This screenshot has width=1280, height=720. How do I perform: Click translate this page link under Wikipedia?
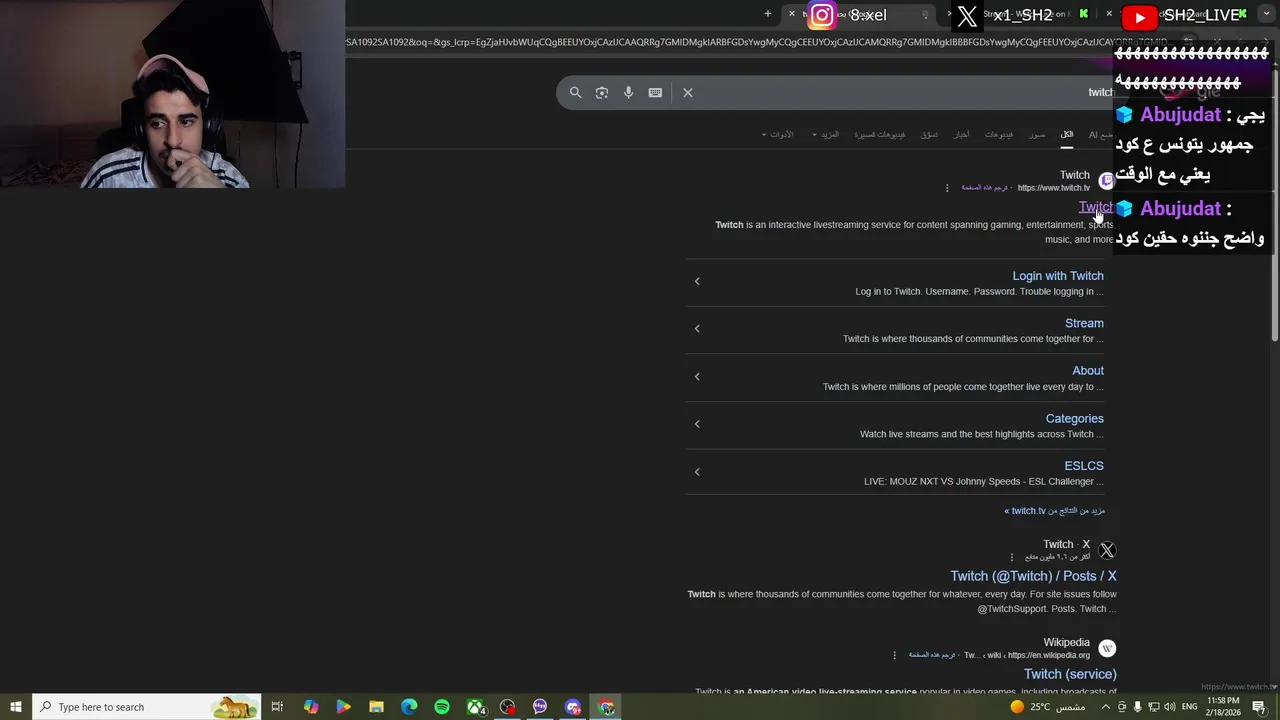tap(932, 655)
